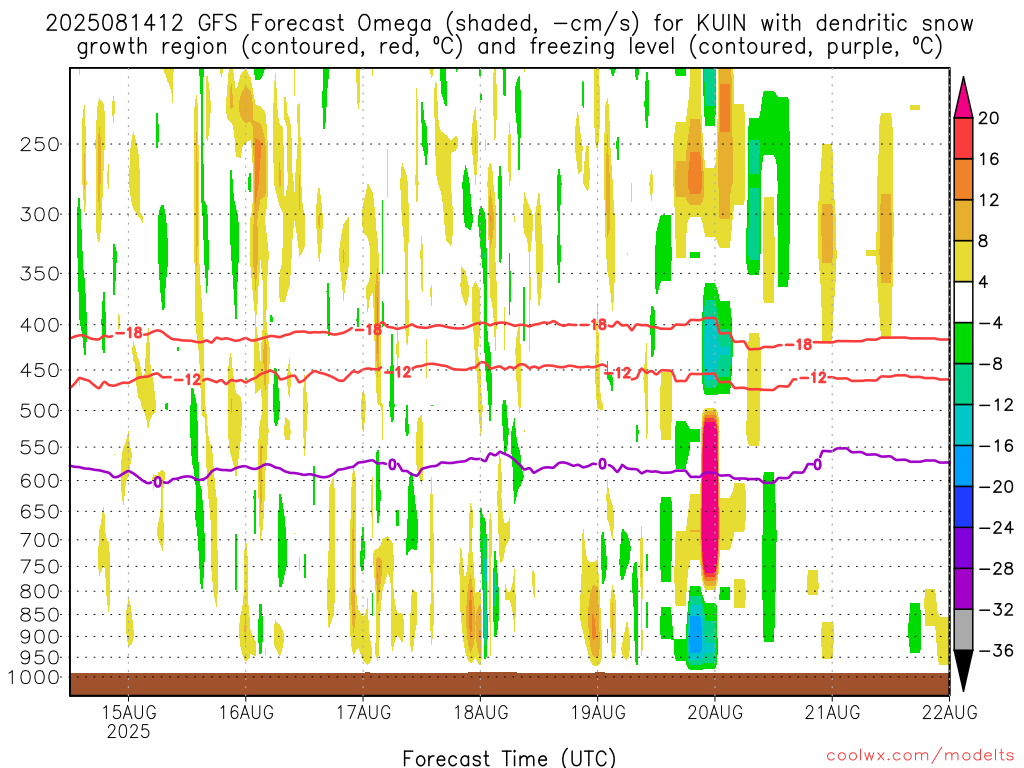
Task: Click the 850 pressure level label
Action: (40, 615)
